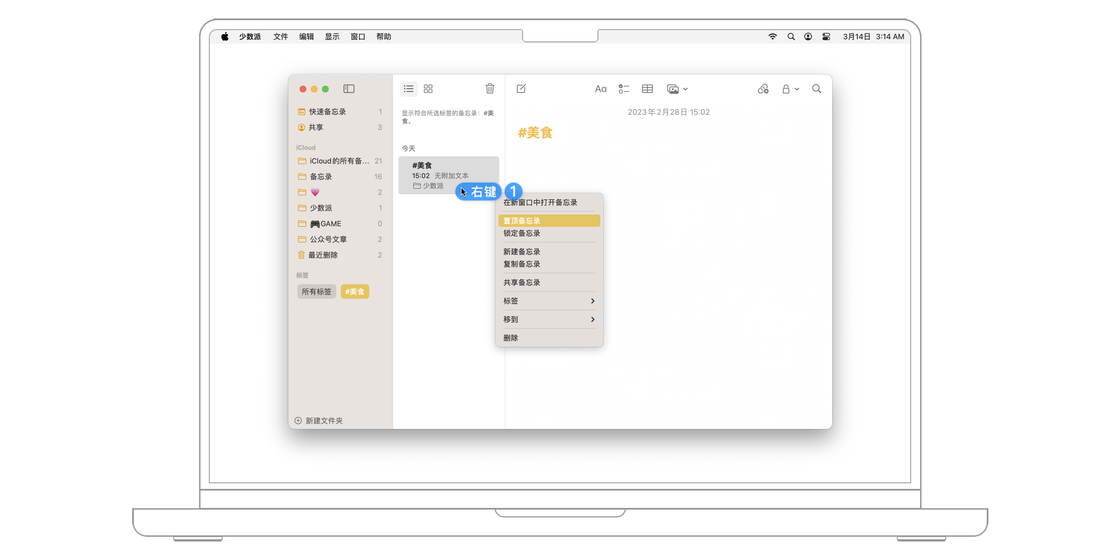Click the search magnifier in Notes toolbar
This screenshot has width=1120, height=560.
pyautogui.click(x=816, y=89)
